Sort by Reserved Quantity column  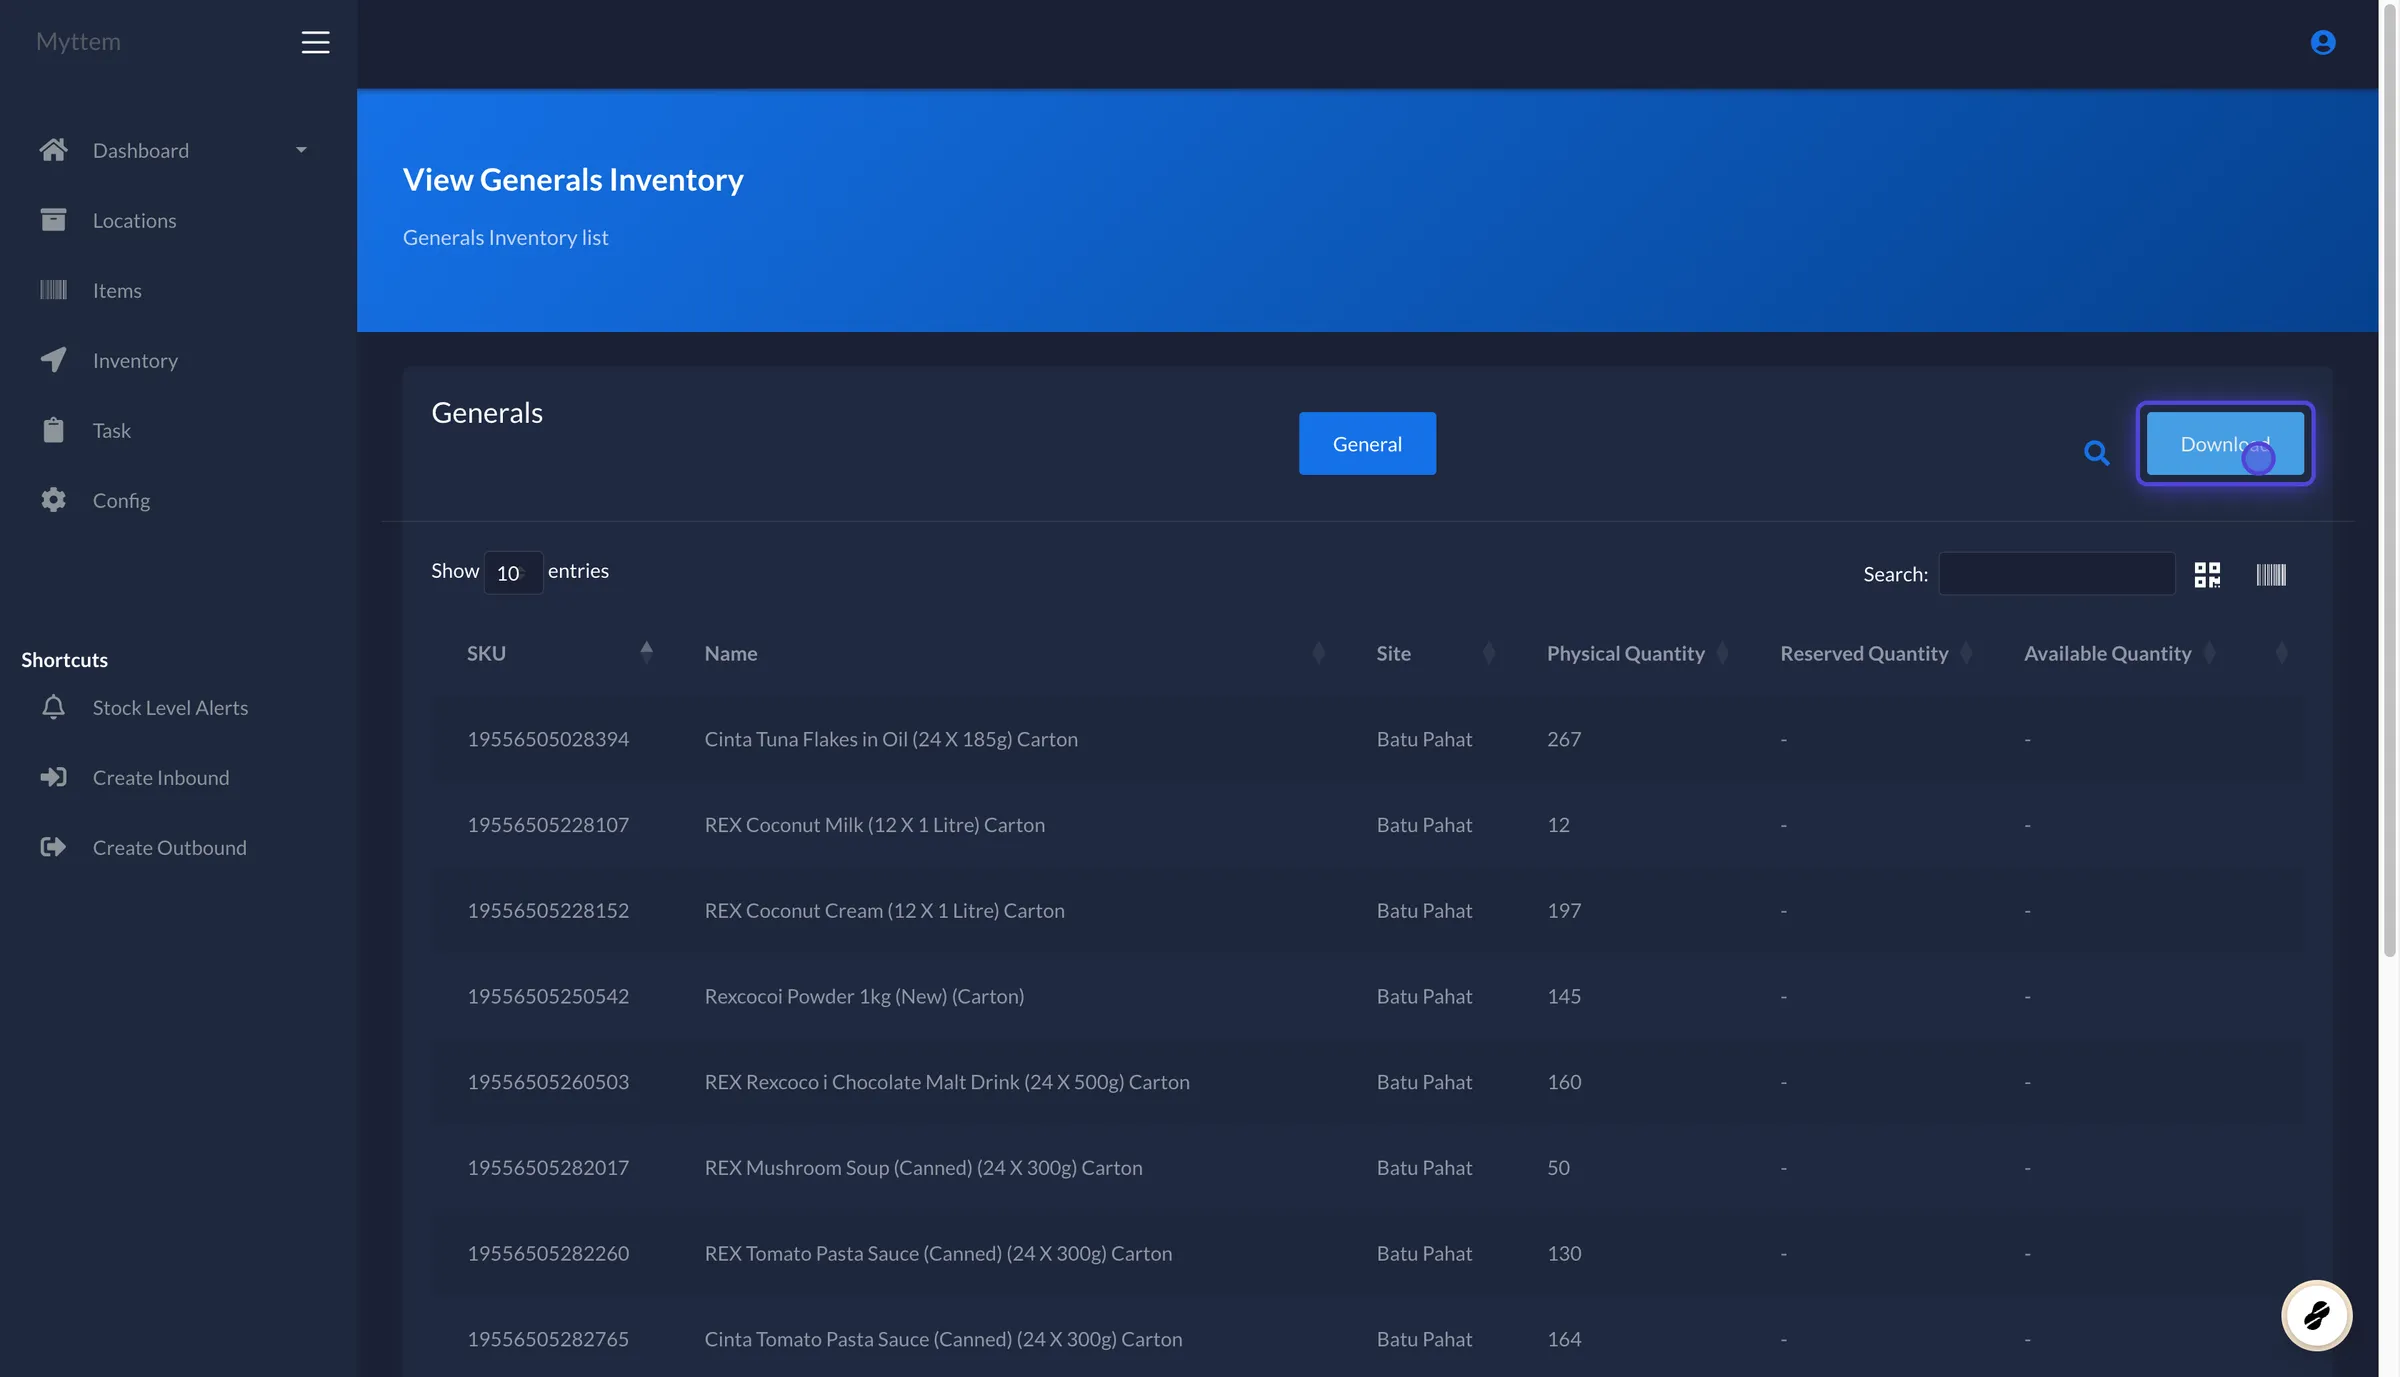[1875, 653]
